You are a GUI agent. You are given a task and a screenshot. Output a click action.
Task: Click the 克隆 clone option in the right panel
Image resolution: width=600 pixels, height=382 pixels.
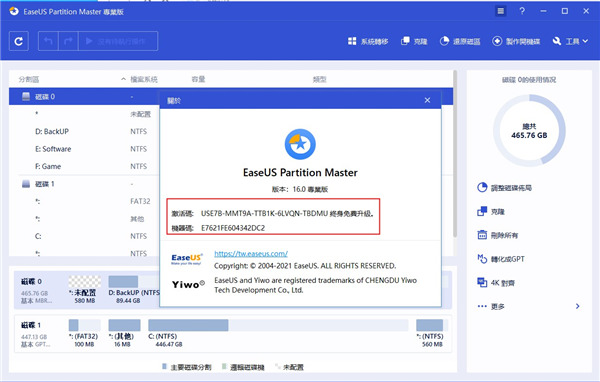tap(491, 212)
